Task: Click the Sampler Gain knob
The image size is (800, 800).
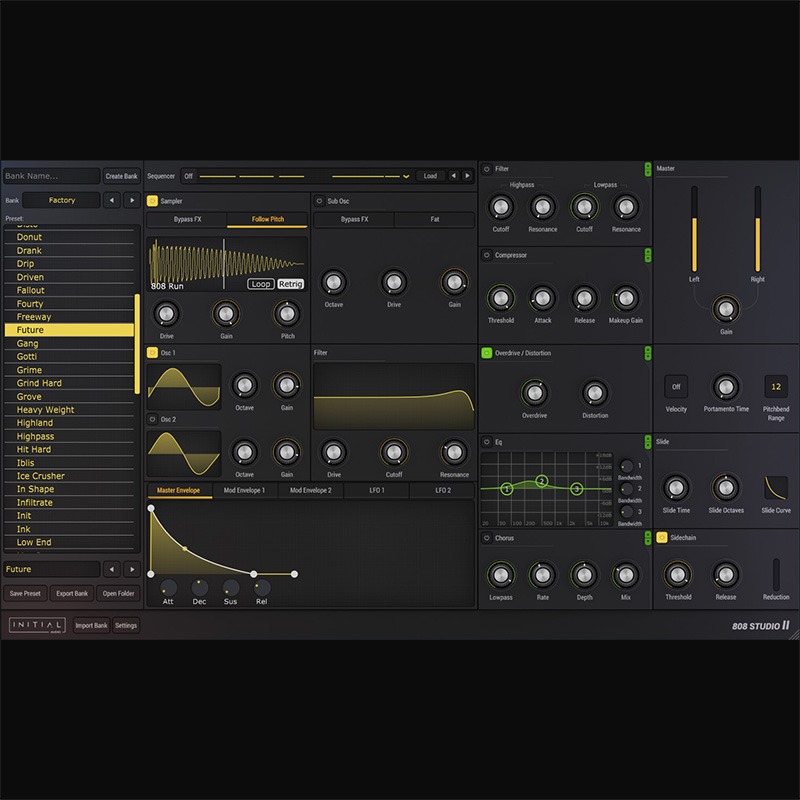Action: (226, 314)
